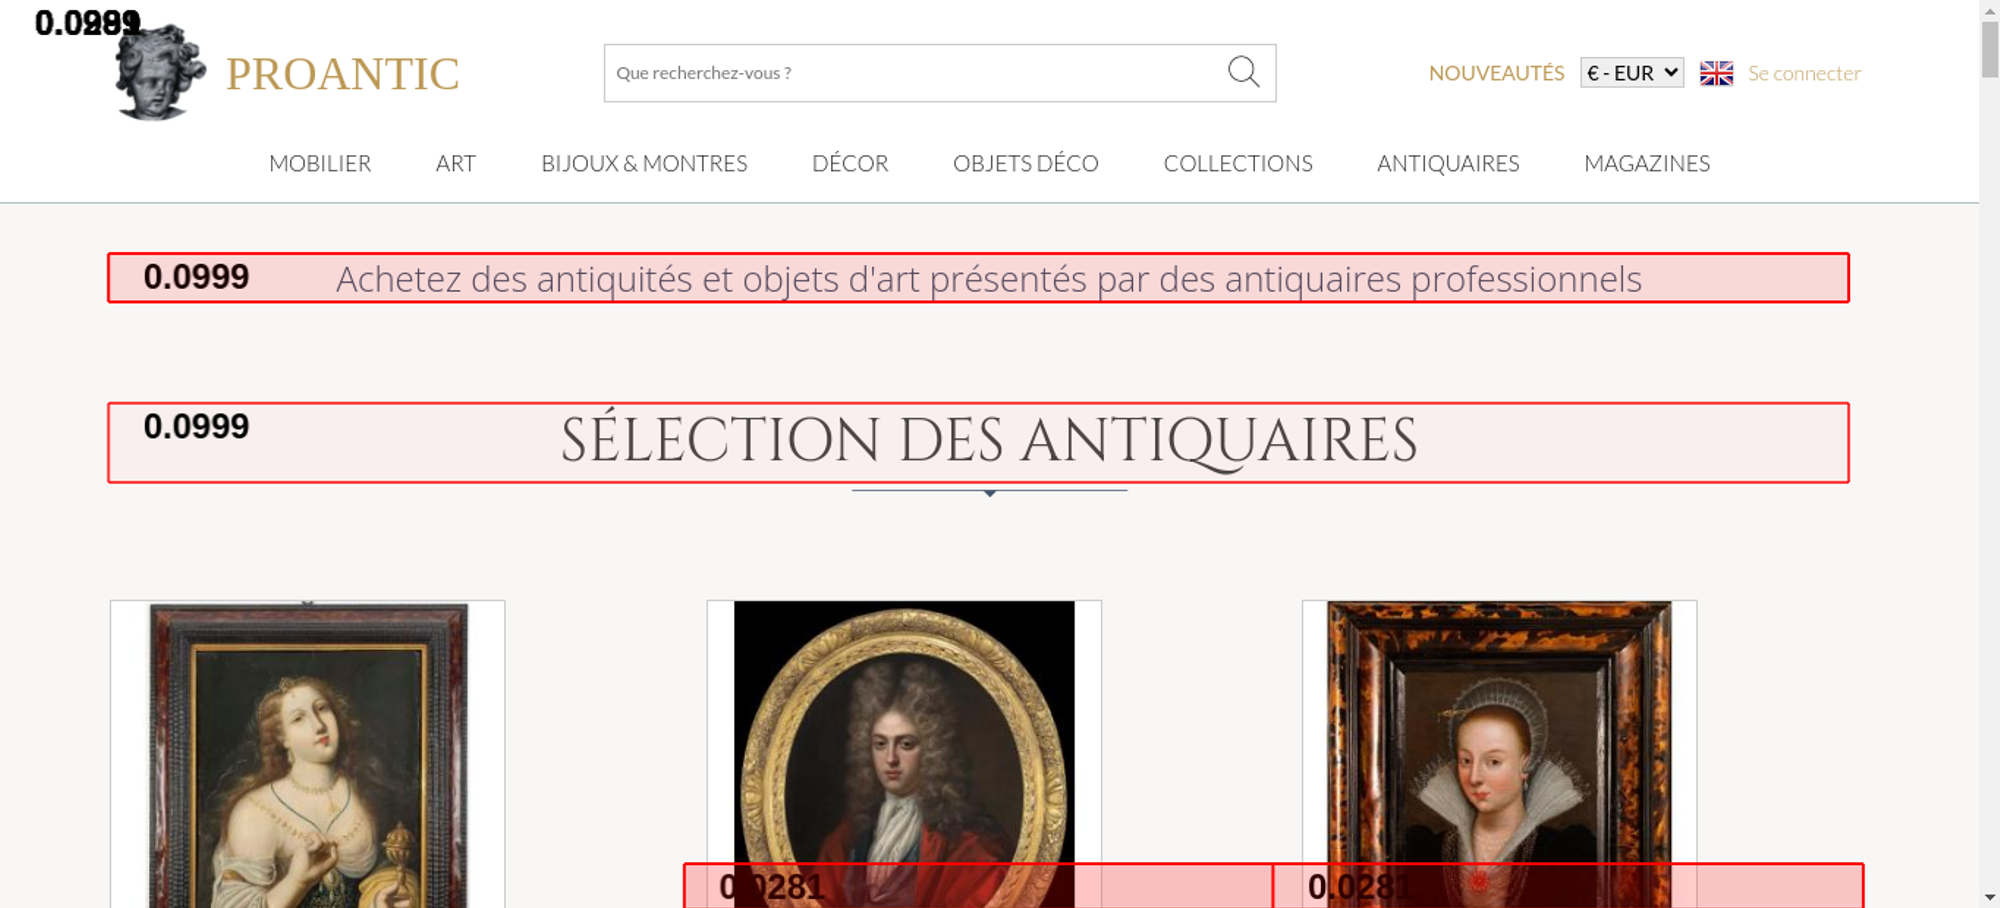Image resolution: width=2000 pixels, height=908 pixels.
Task: Click the magnifying glass search icon
Action: 1243,72
